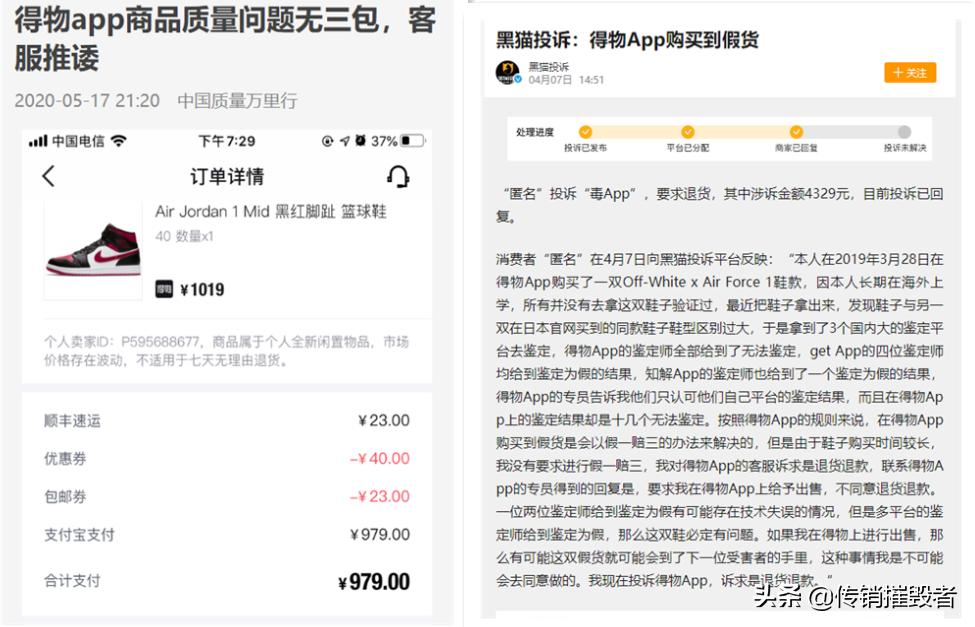Click the blue verified badge beside 黑猫投诉
Image resolution: width=975 pixels, height=627 pixels.
(x=520, y=78)
